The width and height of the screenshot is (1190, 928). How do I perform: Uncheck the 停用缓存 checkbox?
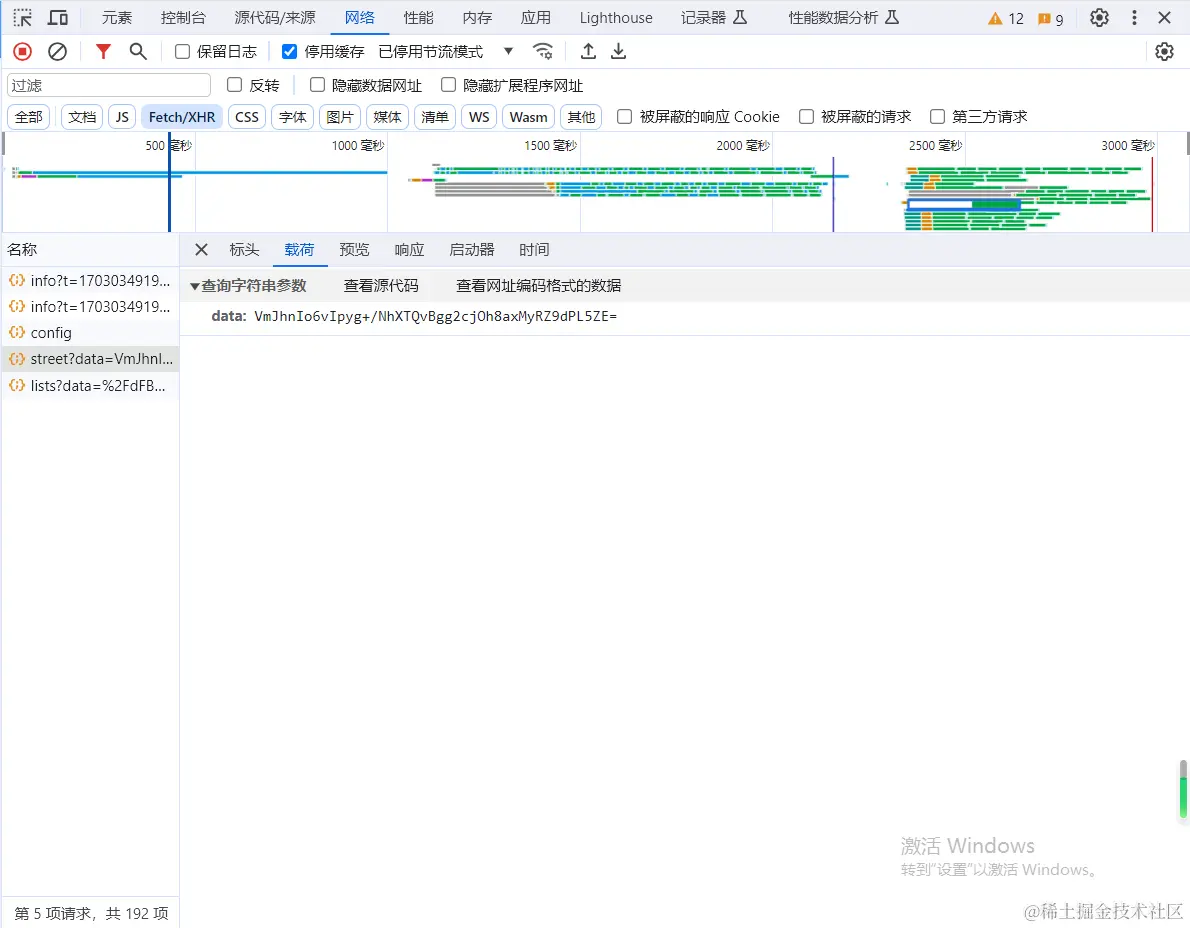289,52
